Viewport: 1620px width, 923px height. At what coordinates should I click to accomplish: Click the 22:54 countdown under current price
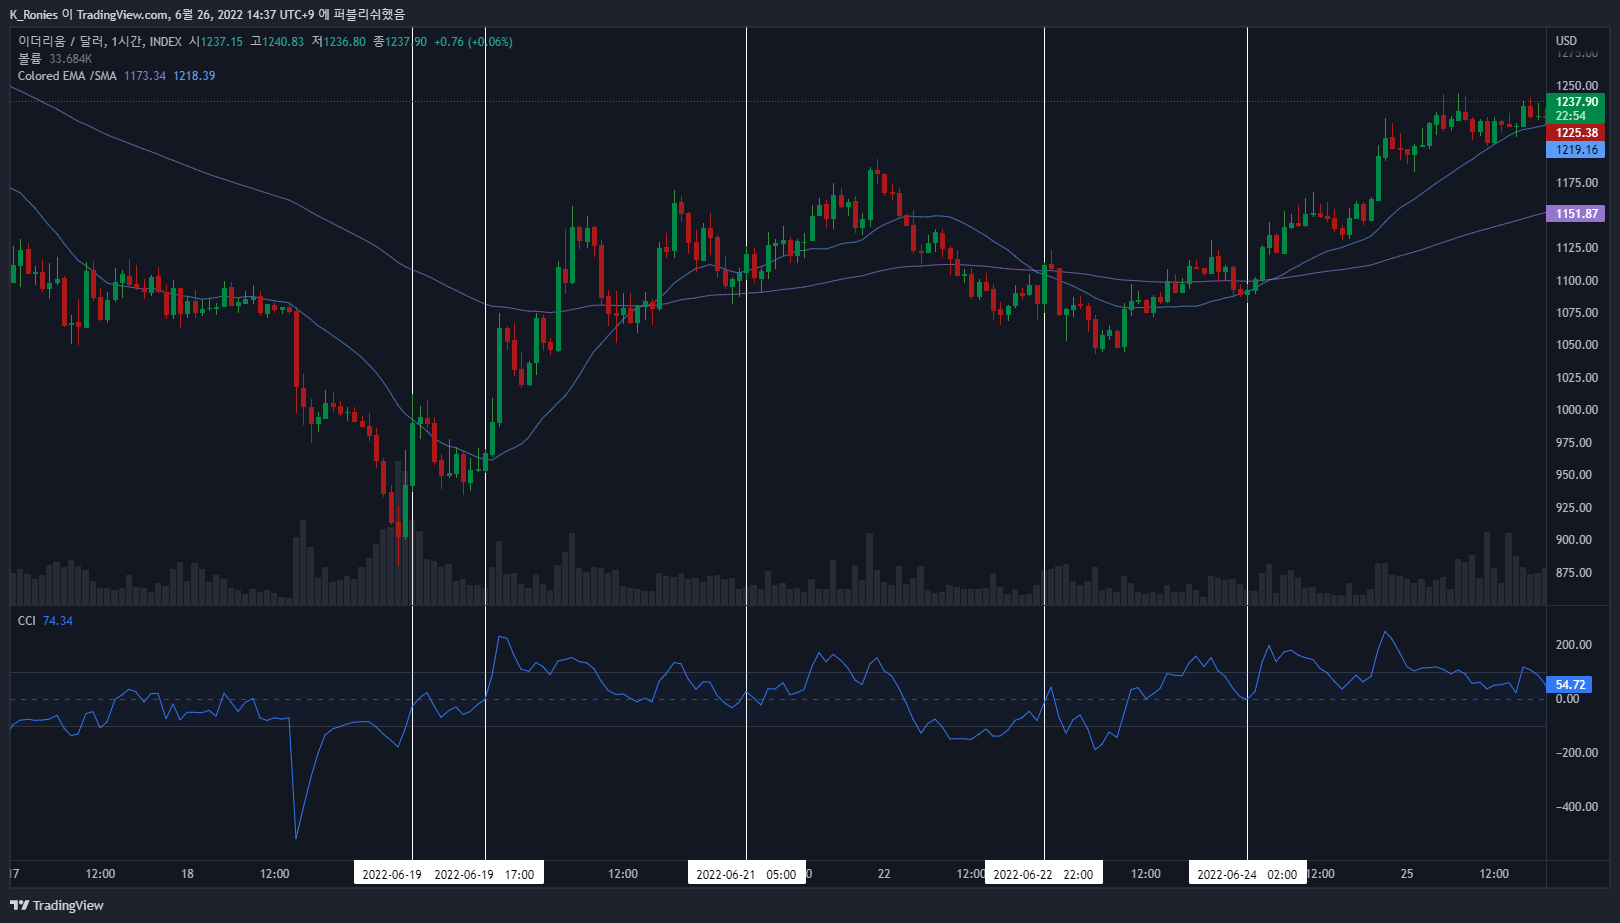coord(1570,116)
